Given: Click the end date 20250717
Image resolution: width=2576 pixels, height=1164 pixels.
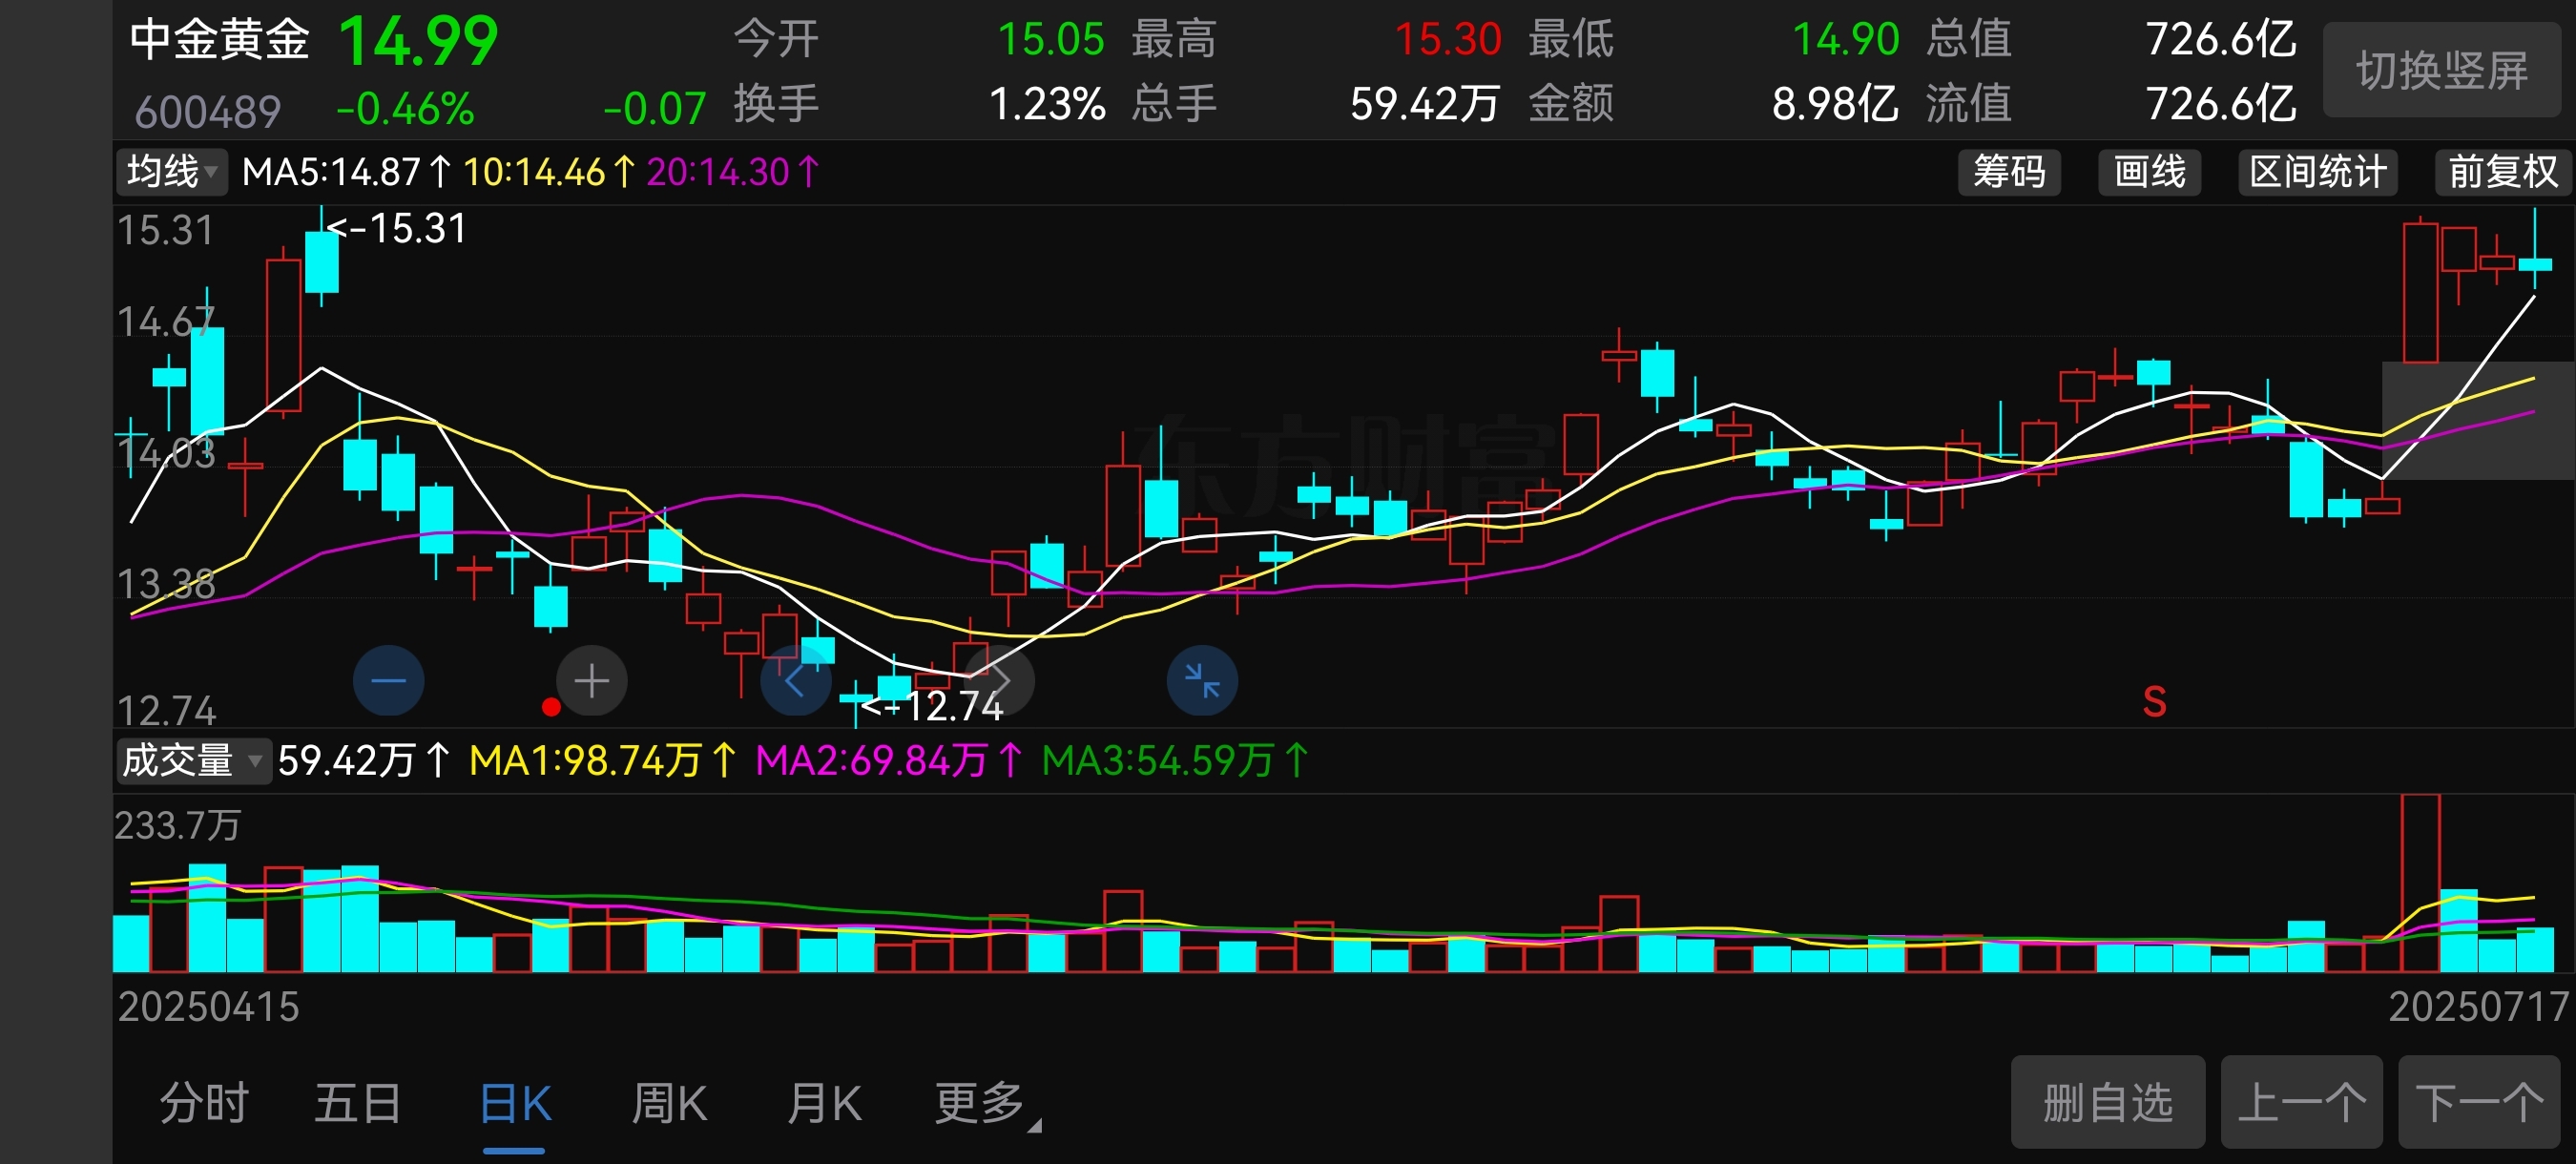Looking at the screenshot, I should [x=2478, y=1006].
